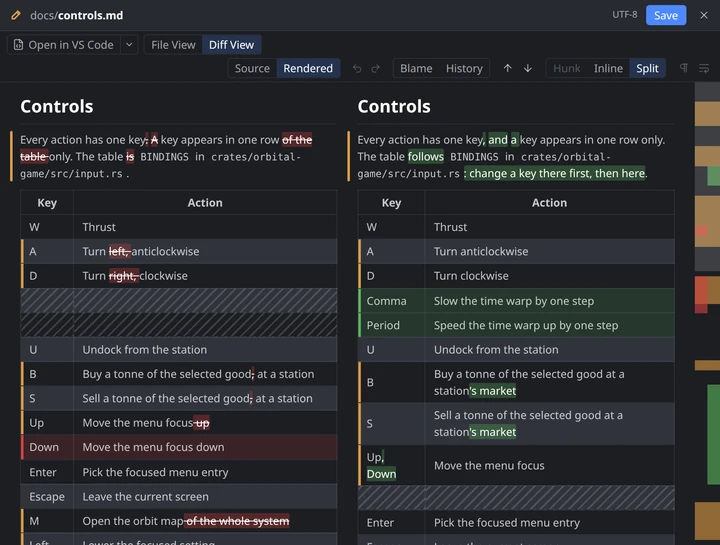Image resolution: width=720 pixels, height=545 pixels.
Task: Select the Split diff layout
Action: pos(647,68)
